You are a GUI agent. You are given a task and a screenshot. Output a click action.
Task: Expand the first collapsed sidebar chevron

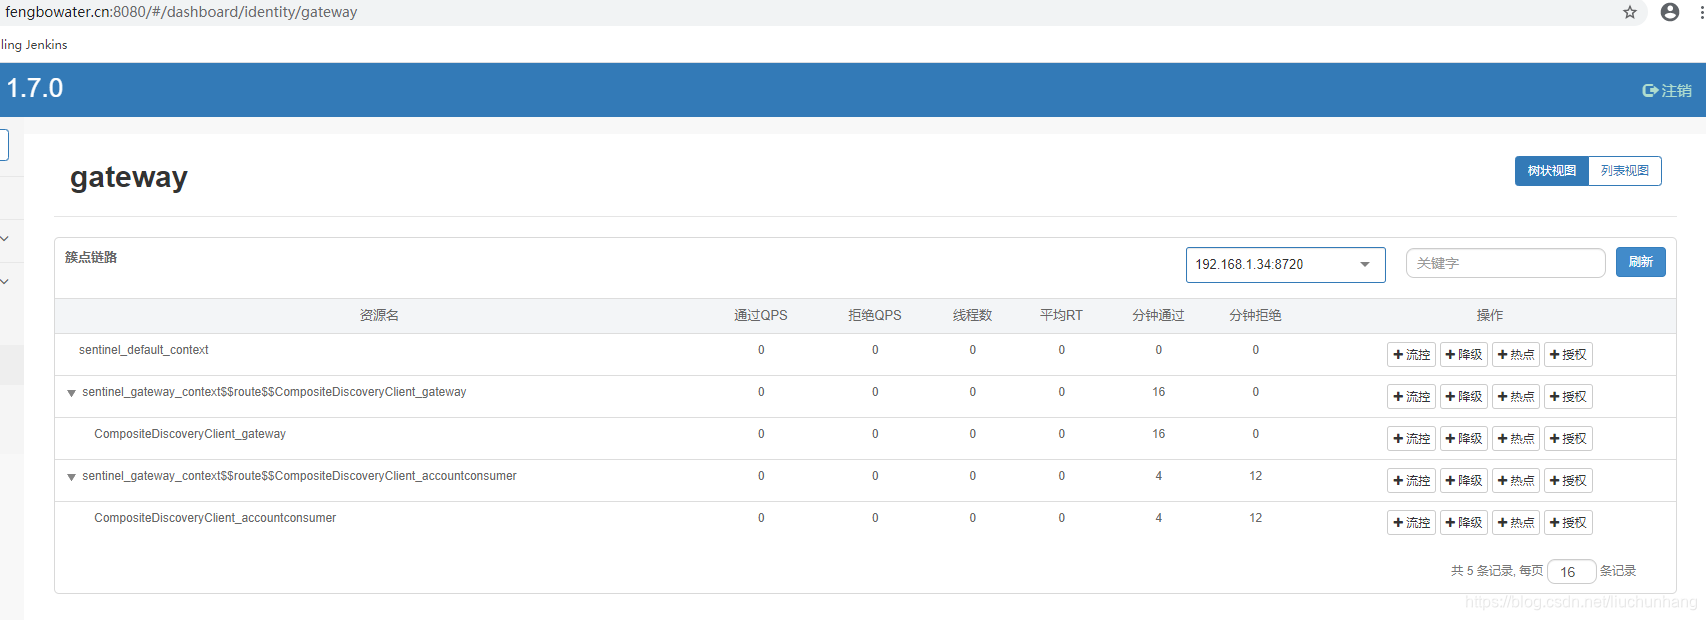tap(5, 238)
